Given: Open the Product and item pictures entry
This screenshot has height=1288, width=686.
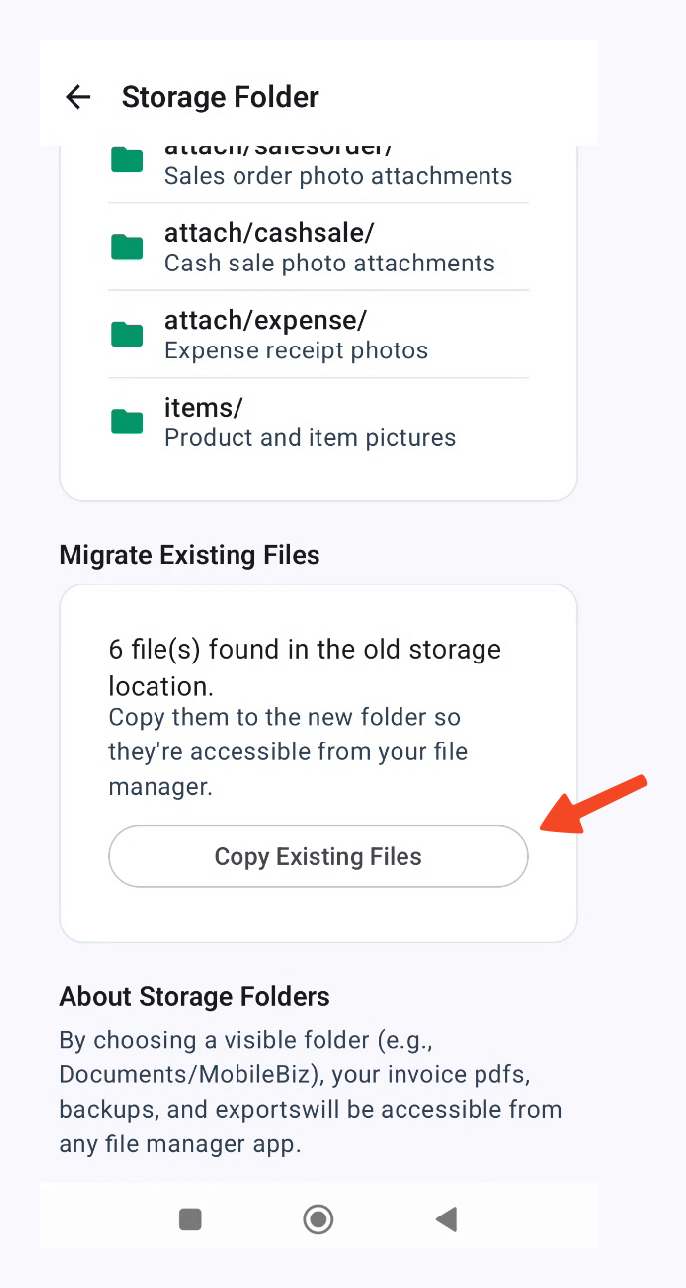Looking at the screenshot, I should coord(309,437).
